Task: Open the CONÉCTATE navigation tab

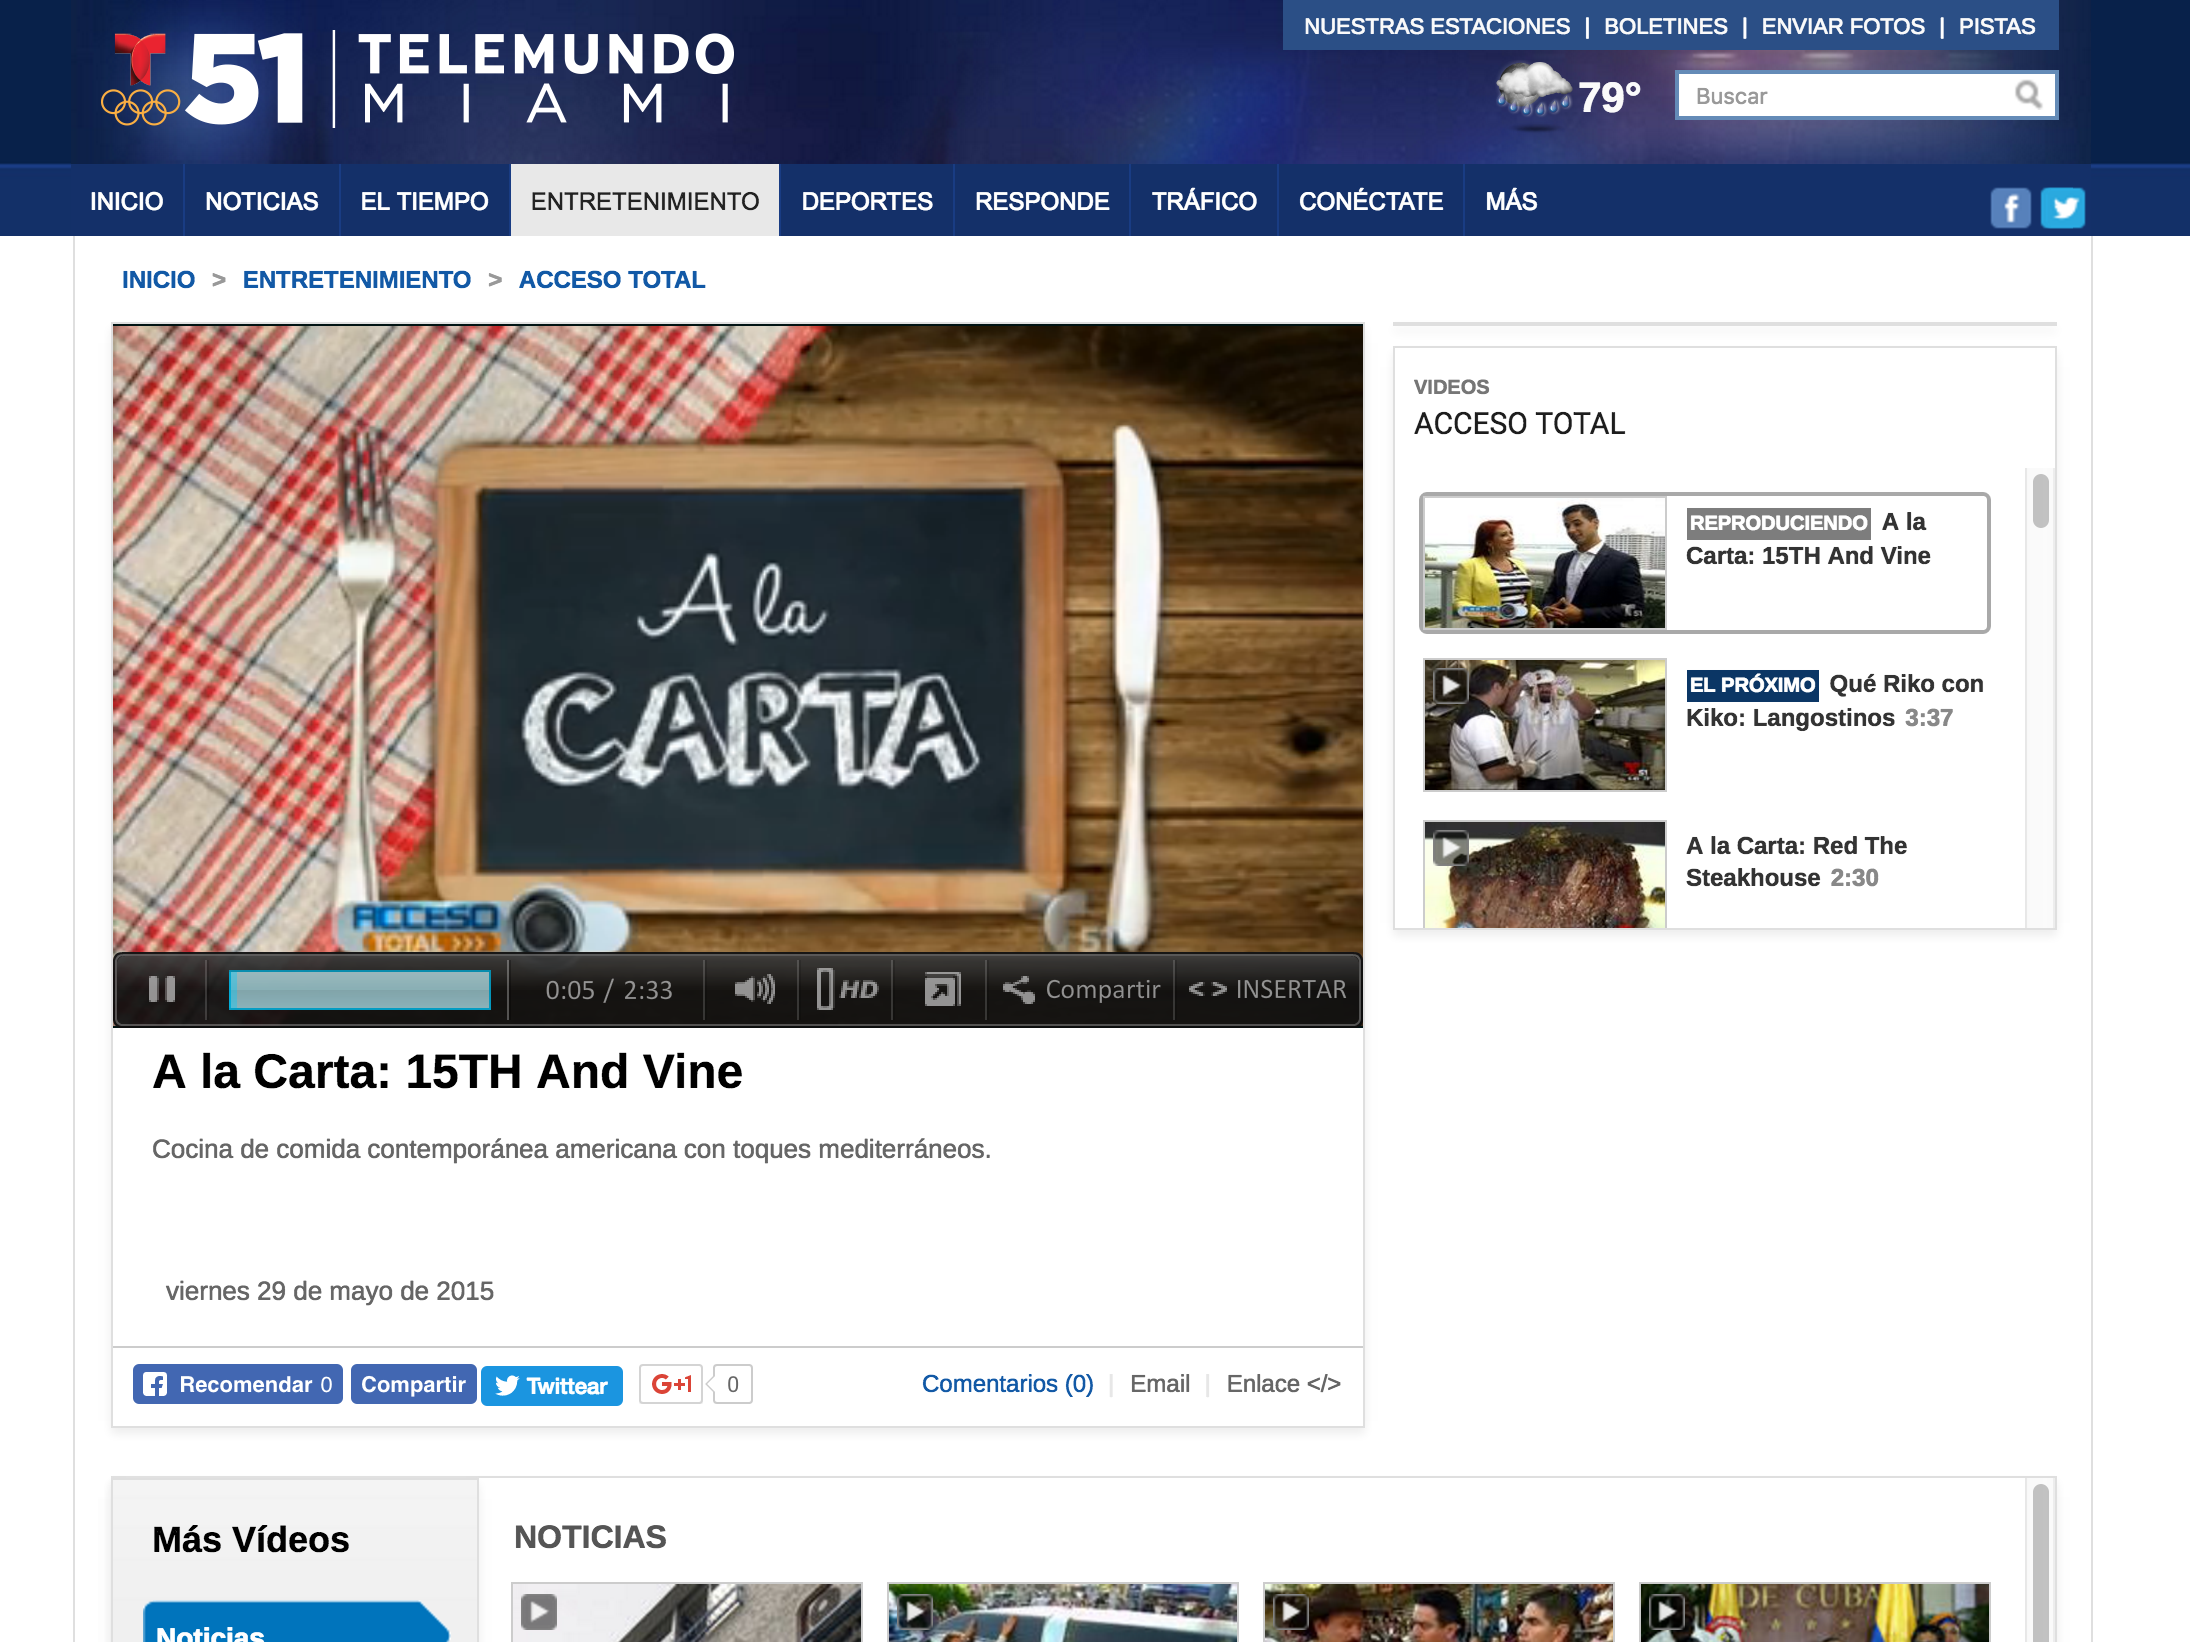Action: [1371, 201]
